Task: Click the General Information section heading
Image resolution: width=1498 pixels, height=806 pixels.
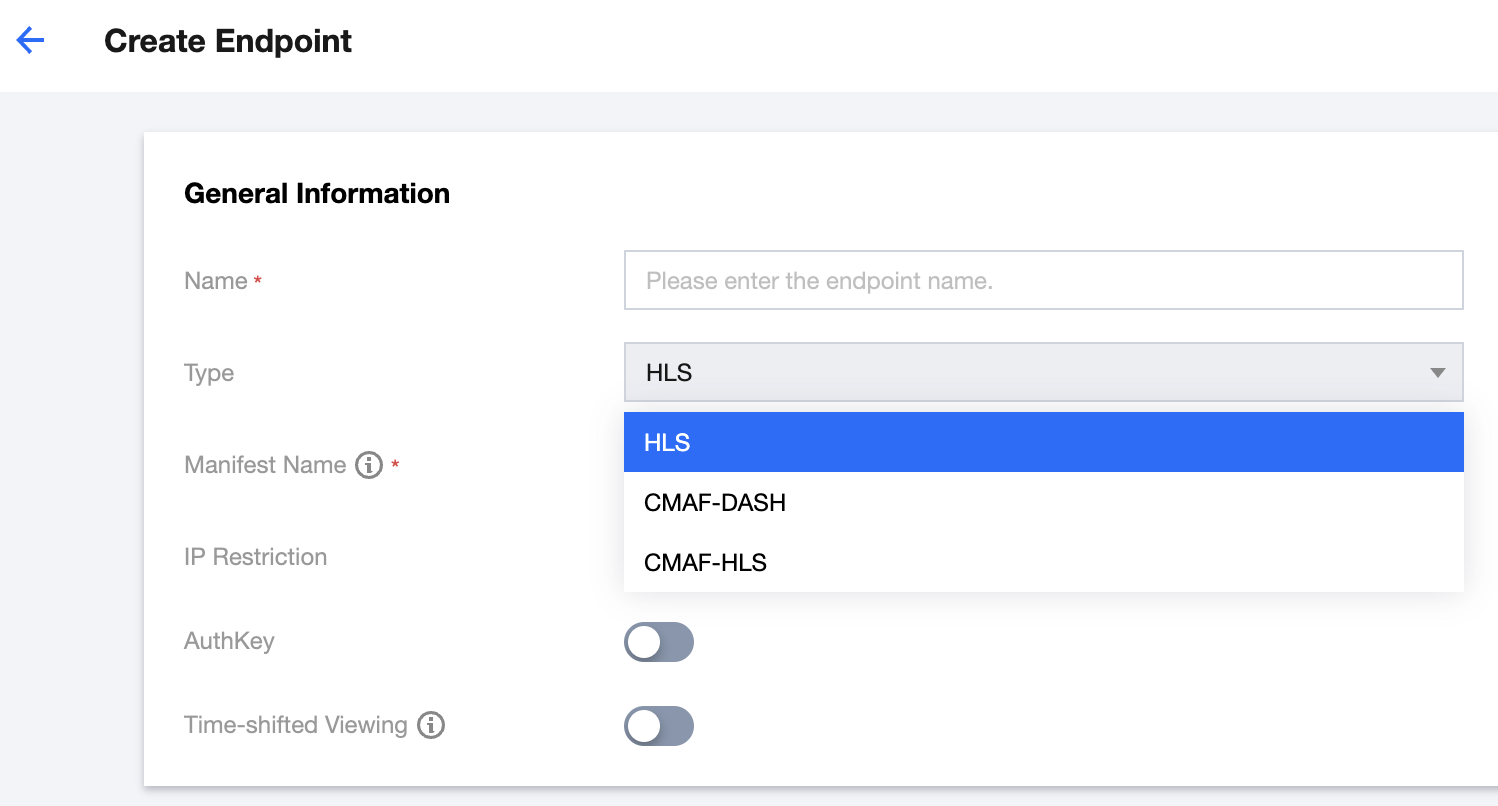Action: pyautogui.click(x=317, y=193)
